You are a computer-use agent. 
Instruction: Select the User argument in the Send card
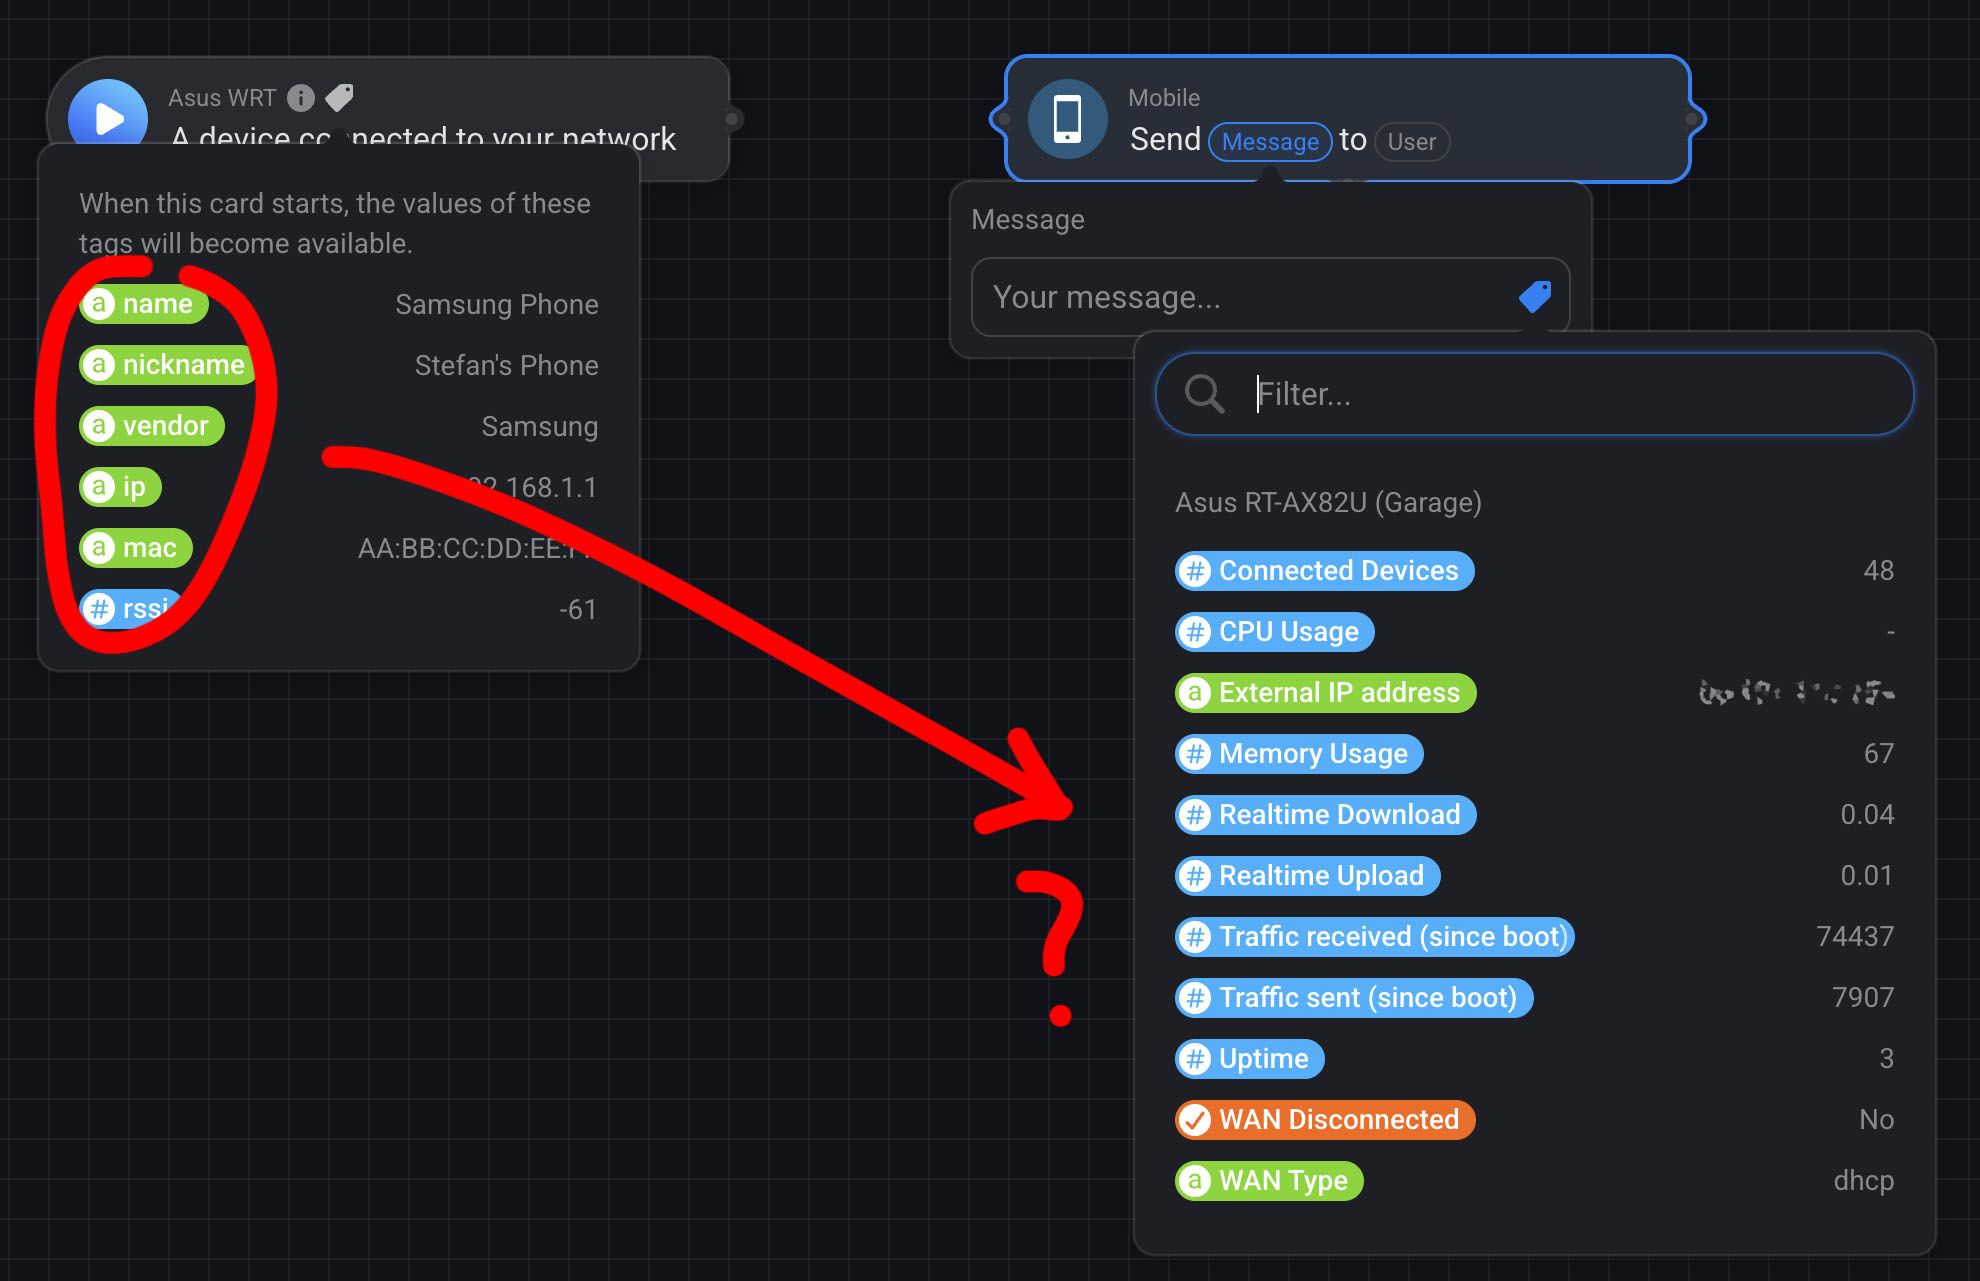(x=1411, y=142)
